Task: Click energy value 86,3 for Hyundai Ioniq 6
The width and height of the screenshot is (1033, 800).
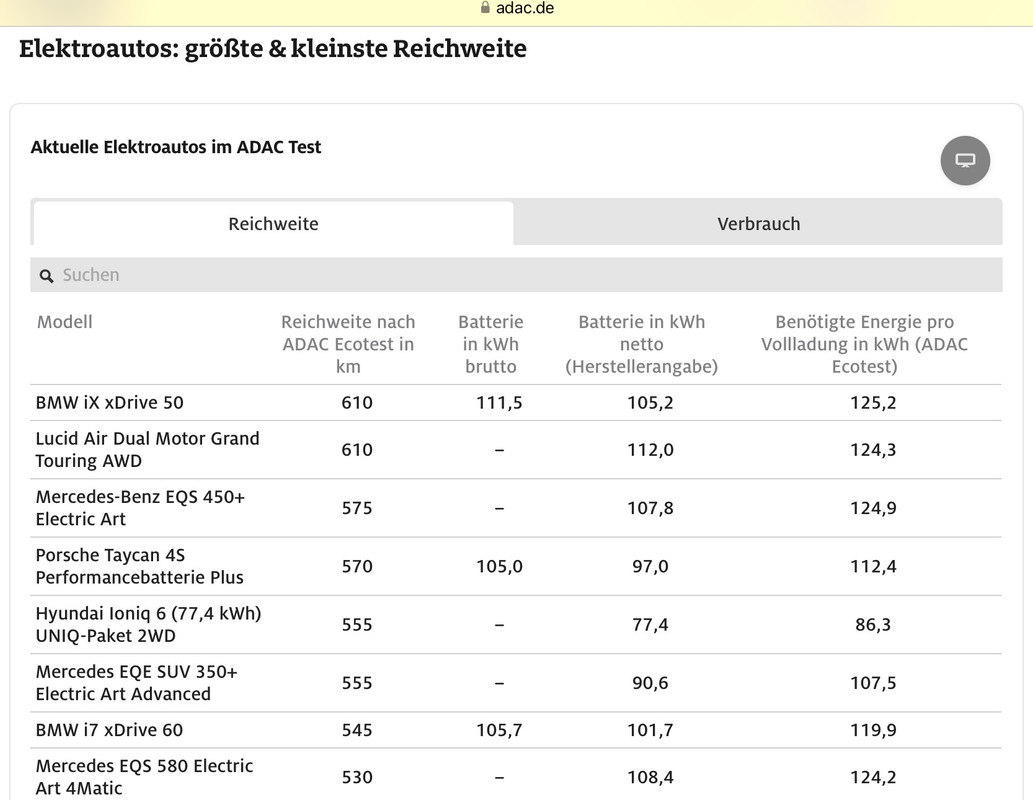Action: pos(873,624)
